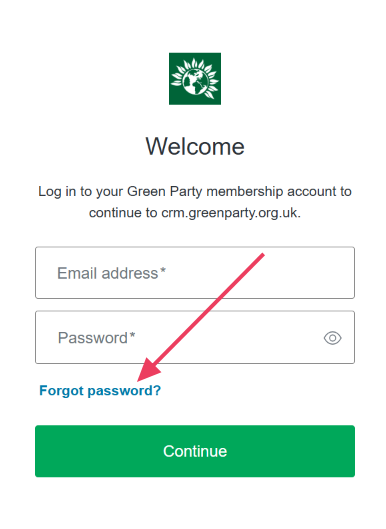
Task: Show password using the eye icon
Action: (x=332, y=338)
